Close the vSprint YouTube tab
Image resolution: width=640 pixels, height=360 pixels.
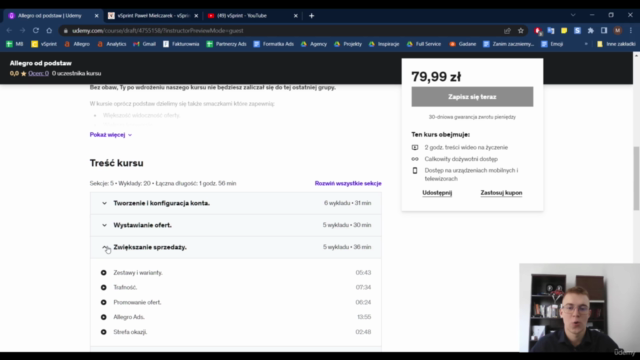[x=296, y=16]
